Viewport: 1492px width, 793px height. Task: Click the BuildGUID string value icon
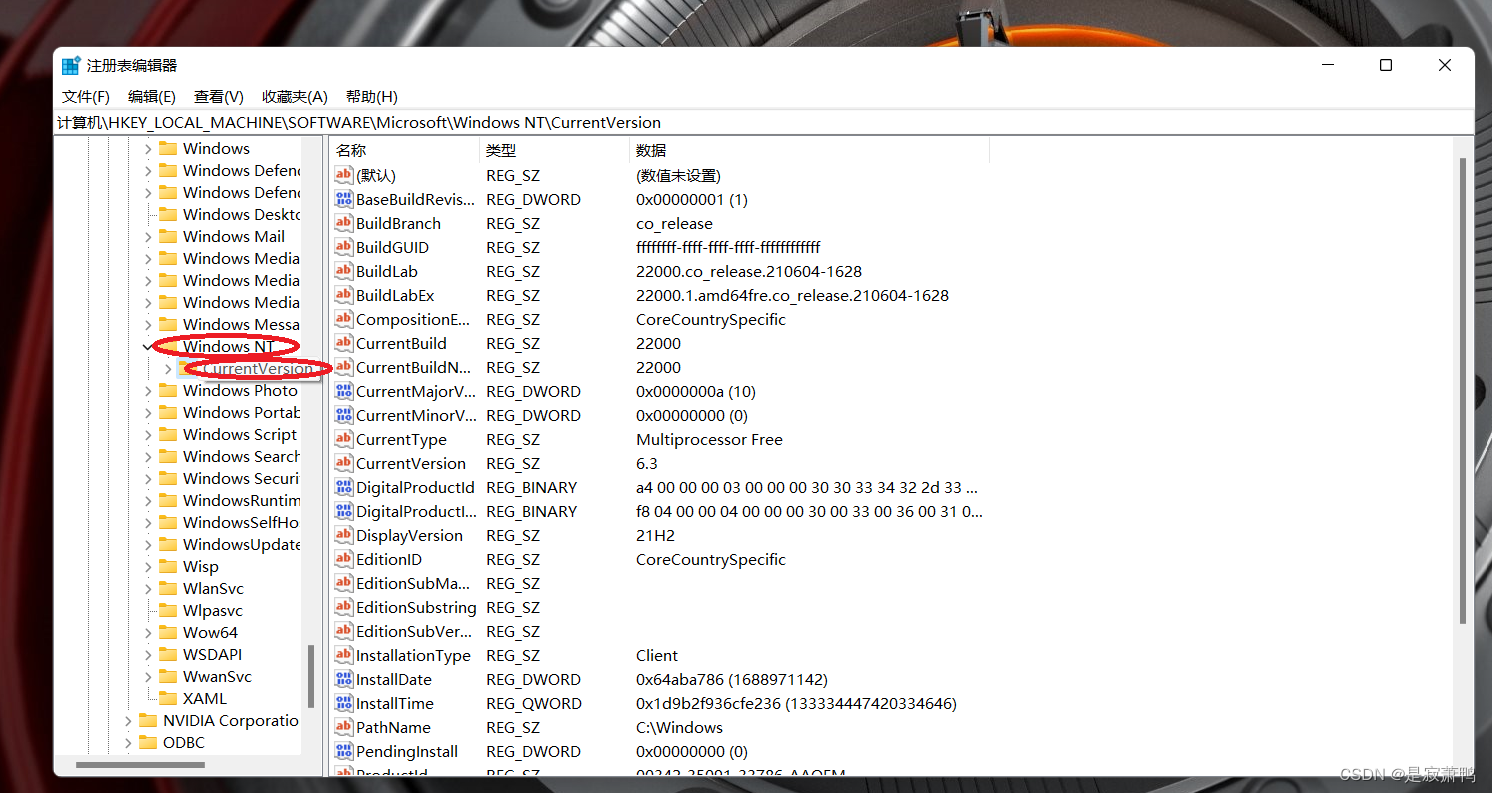pyautogui.click(x=344, y=248)
